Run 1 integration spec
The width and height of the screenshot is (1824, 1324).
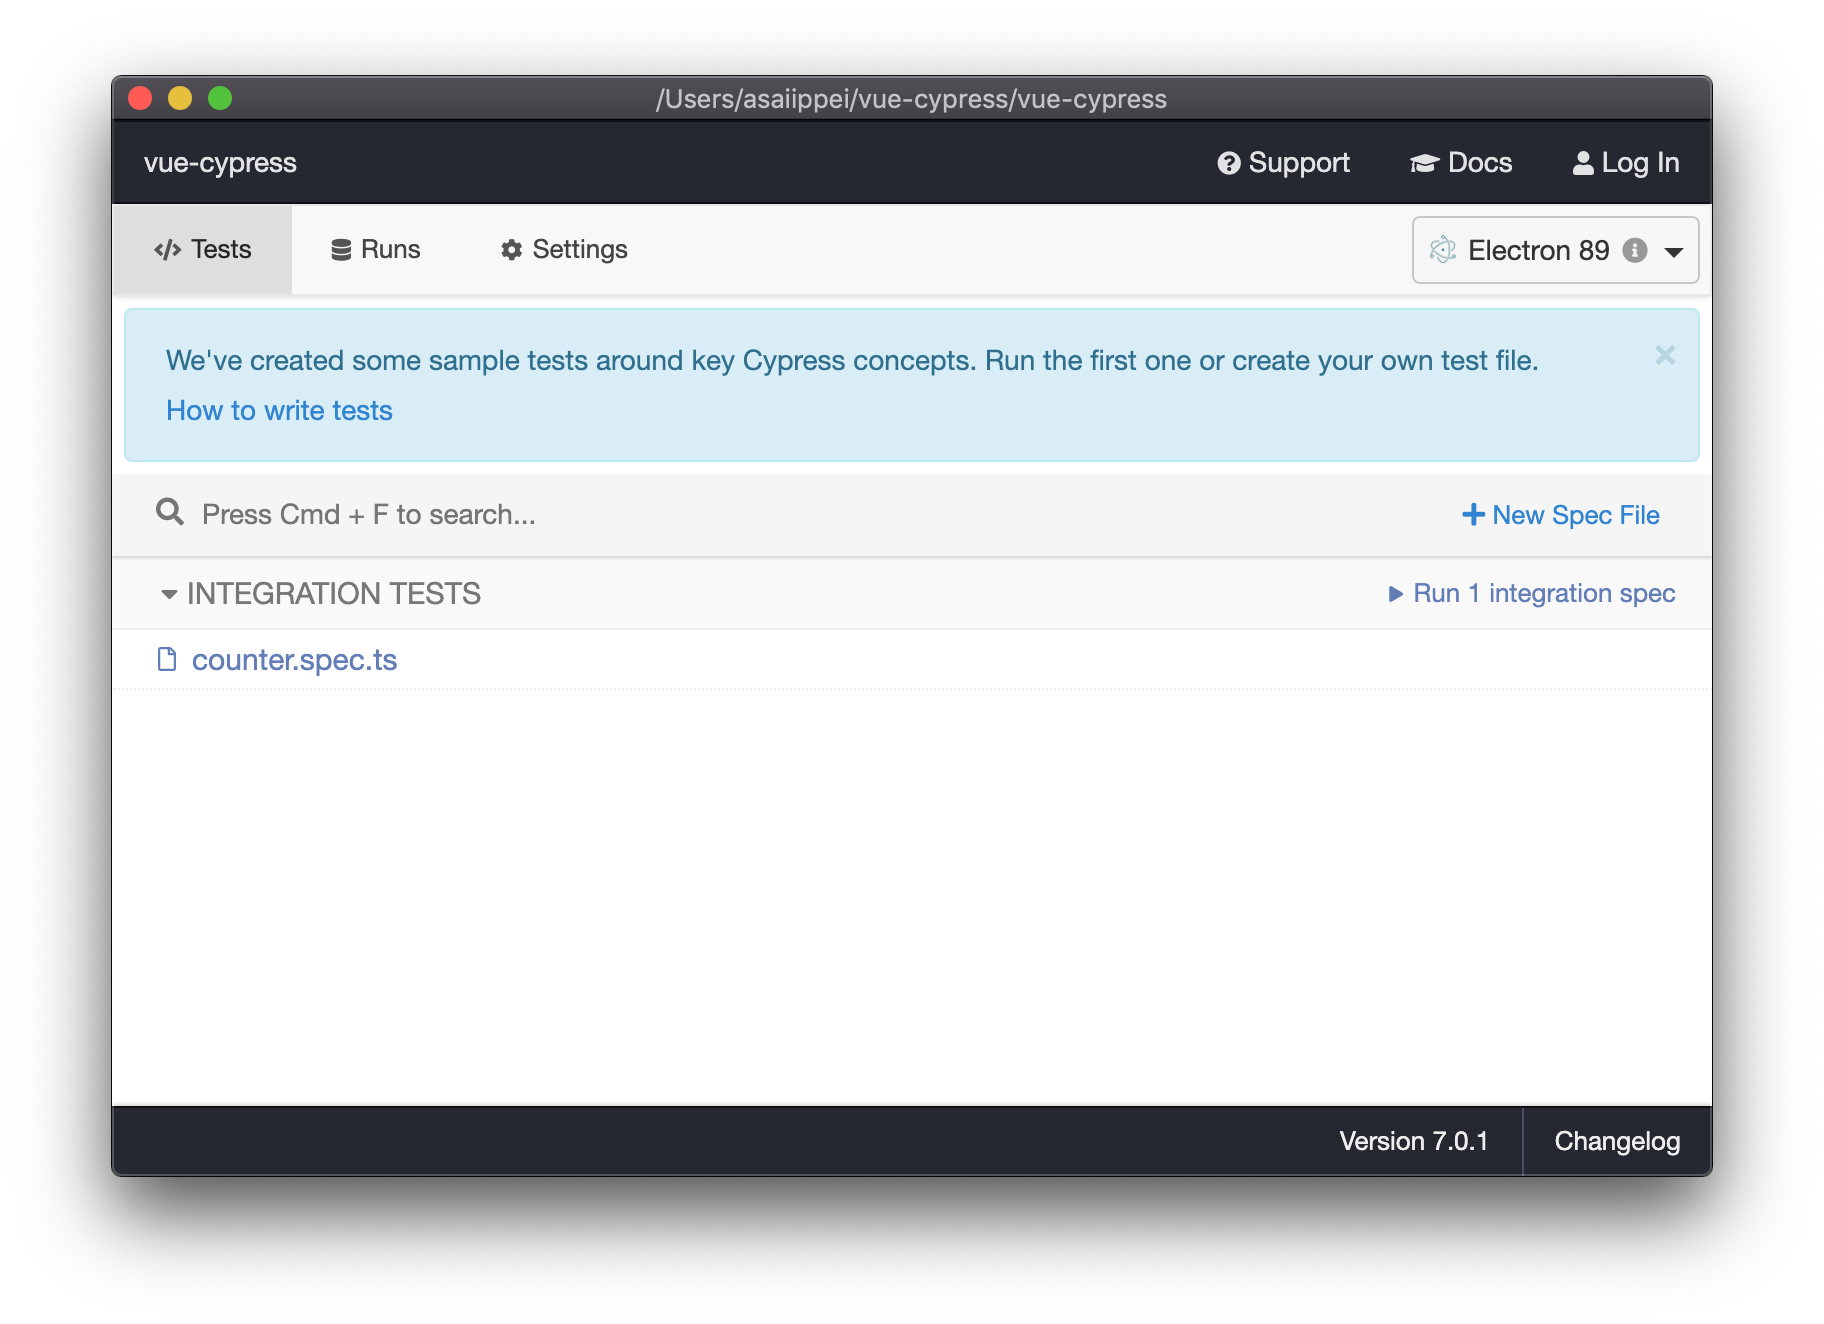[x=1532, y=594]
